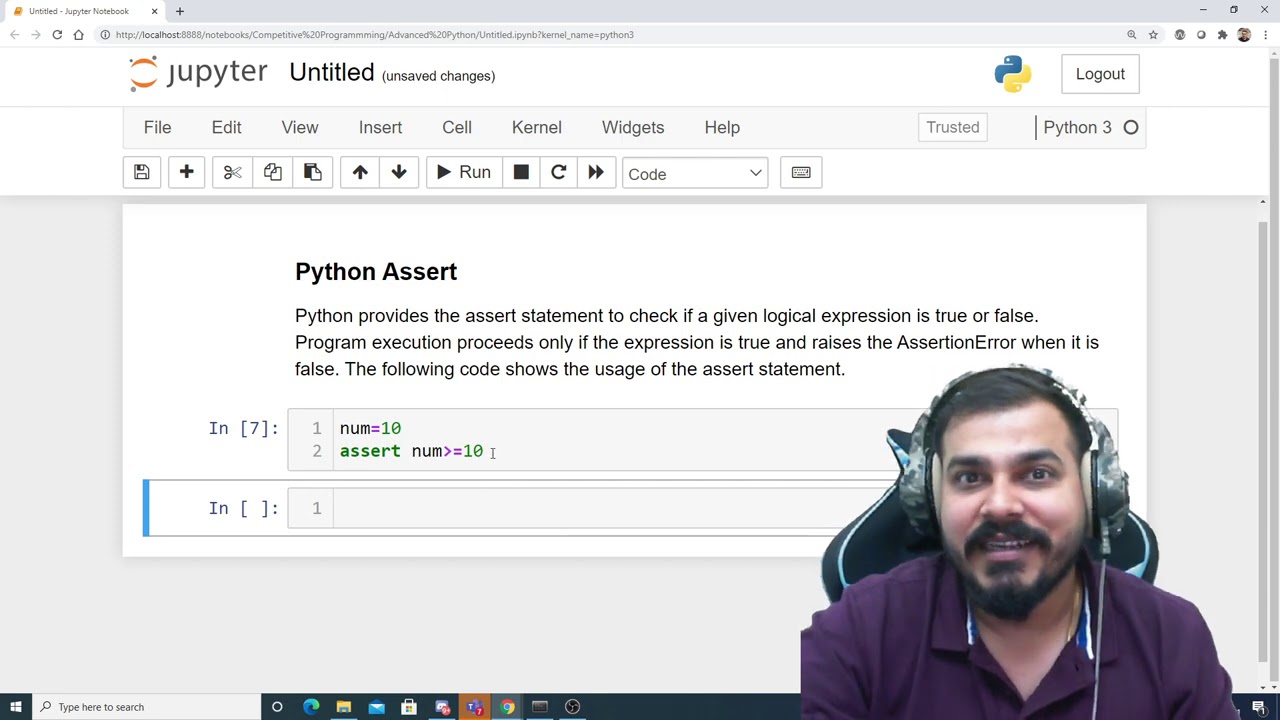This screenshot has height=720, width=1280.
Task: Interrupt the kernel with the stop icon
Action: click(521, 173)
